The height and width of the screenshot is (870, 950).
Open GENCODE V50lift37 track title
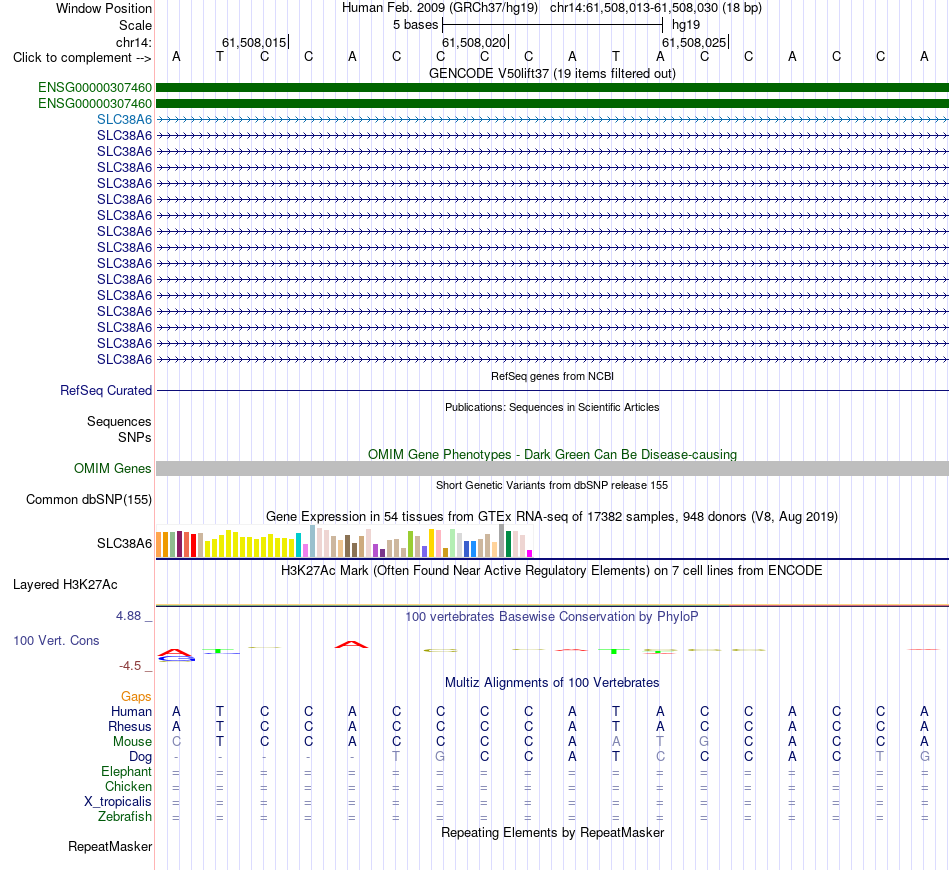[552, 74]
